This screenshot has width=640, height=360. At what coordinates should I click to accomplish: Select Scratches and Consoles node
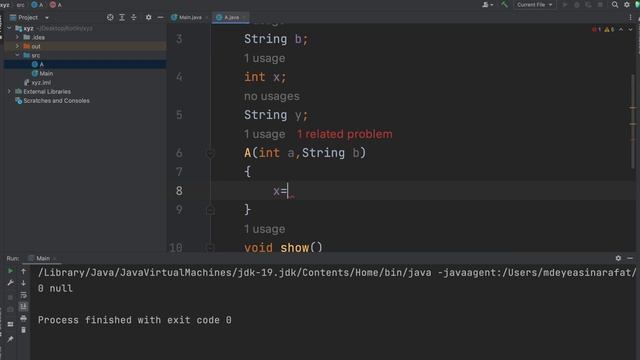coord(85,100)
